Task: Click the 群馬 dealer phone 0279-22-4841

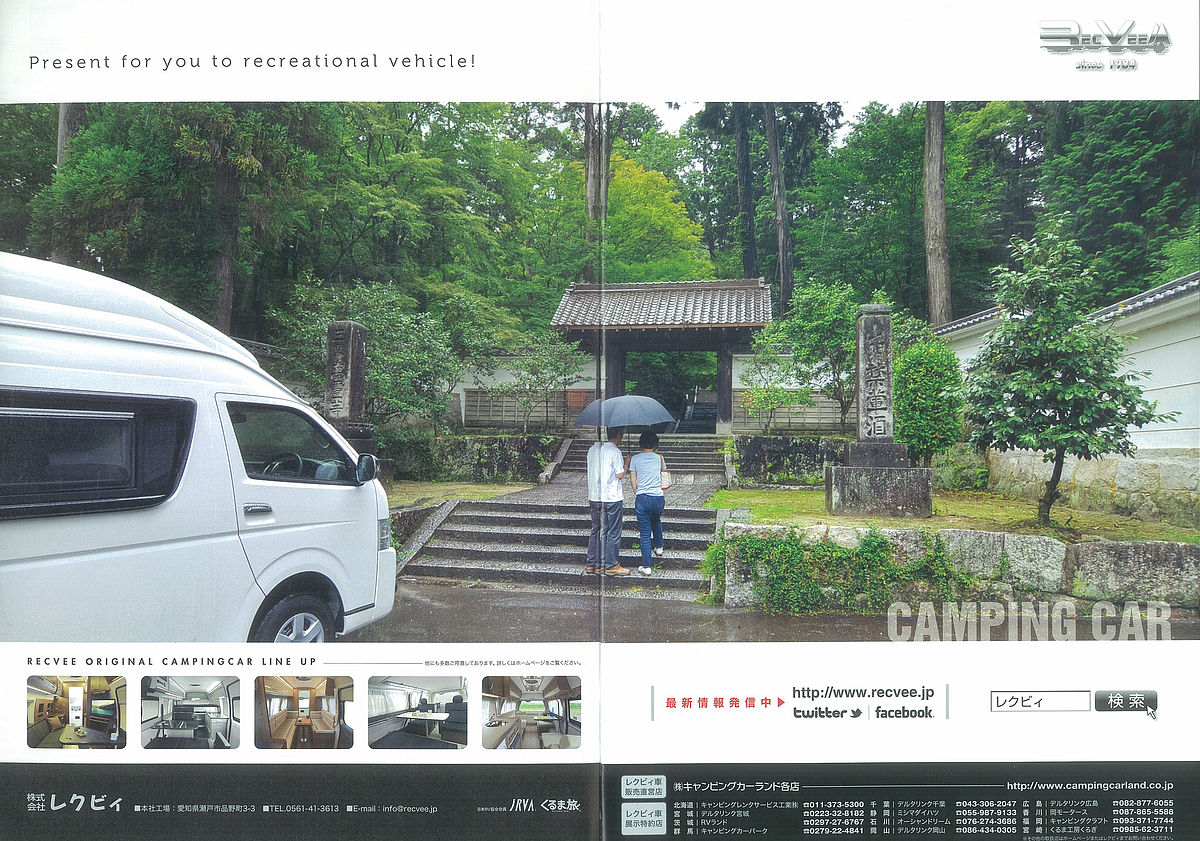Action: [x=833, y=831]
